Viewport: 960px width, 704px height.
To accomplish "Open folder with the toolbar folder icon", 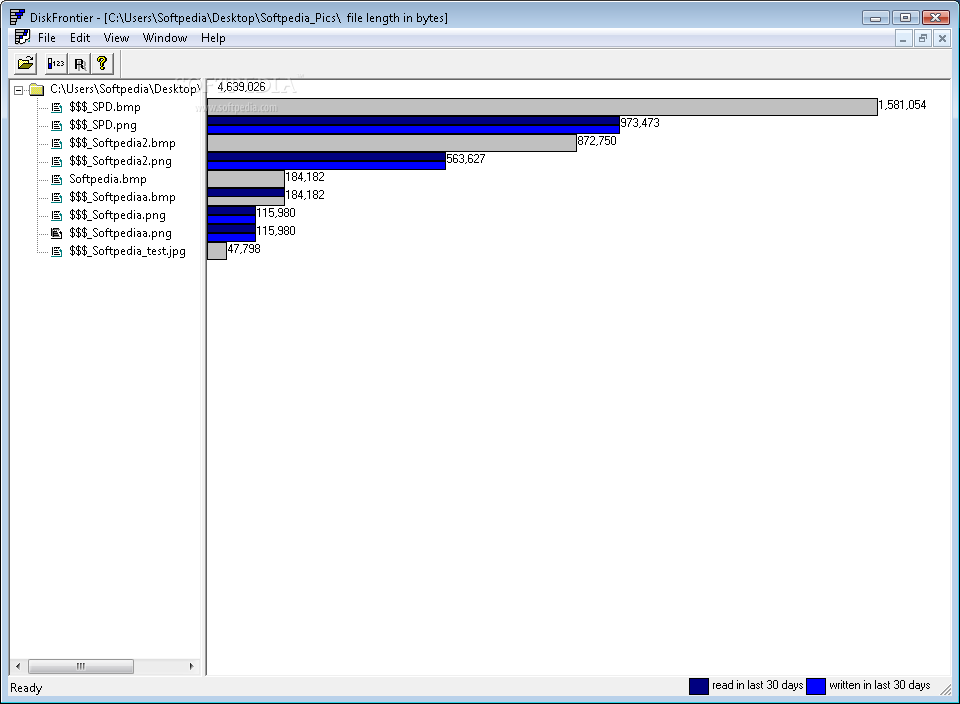I will click(x=26, y=63).
